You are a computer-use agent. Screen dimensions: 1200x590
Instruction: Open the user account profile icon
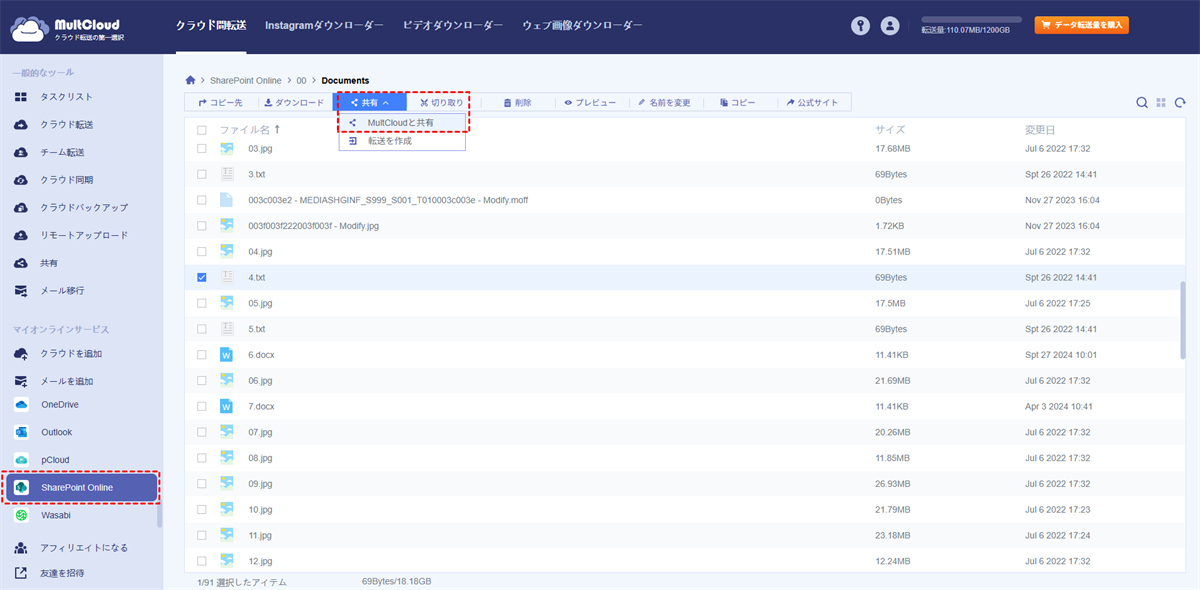pyautogui.click(x=889, y=26)
